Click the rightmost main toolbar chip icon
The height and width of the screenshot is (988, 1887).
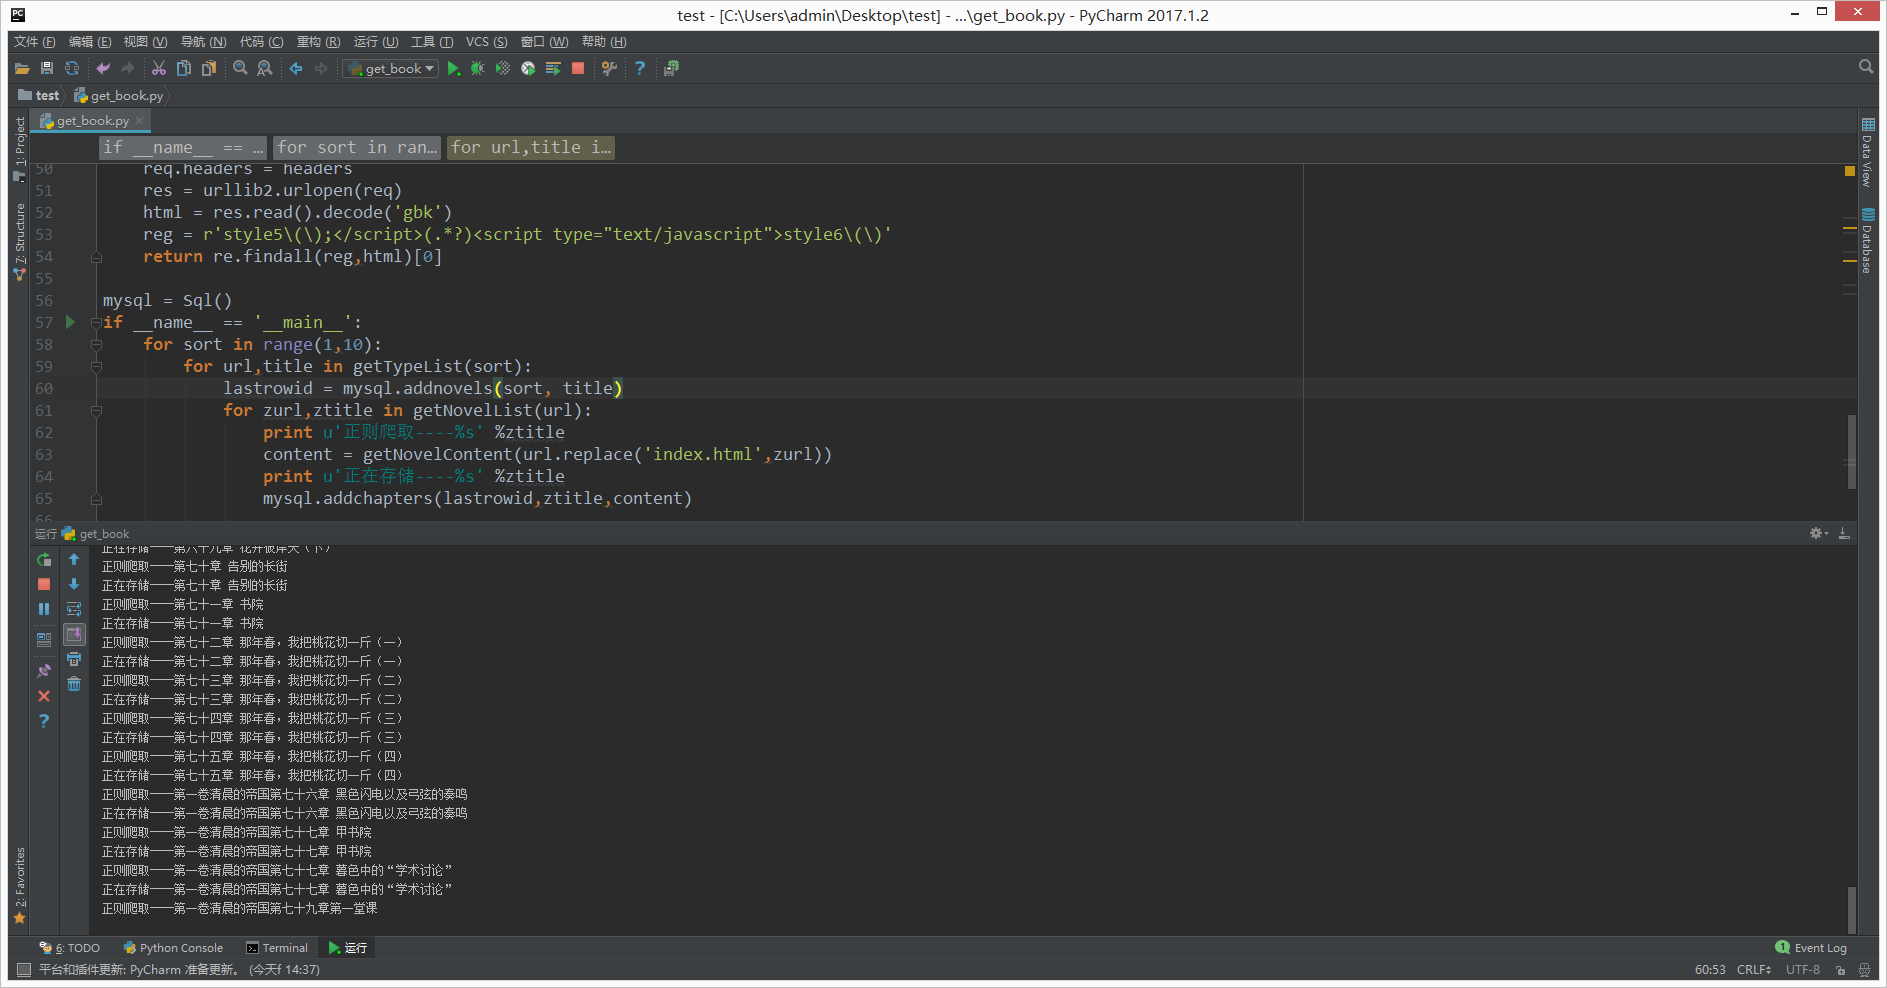pos(671,68)
